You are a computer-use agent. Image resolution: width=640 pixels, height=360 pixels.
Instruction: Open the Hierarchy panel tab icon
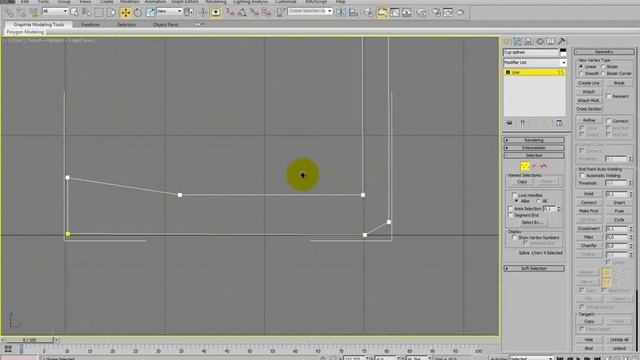point(529,41)
